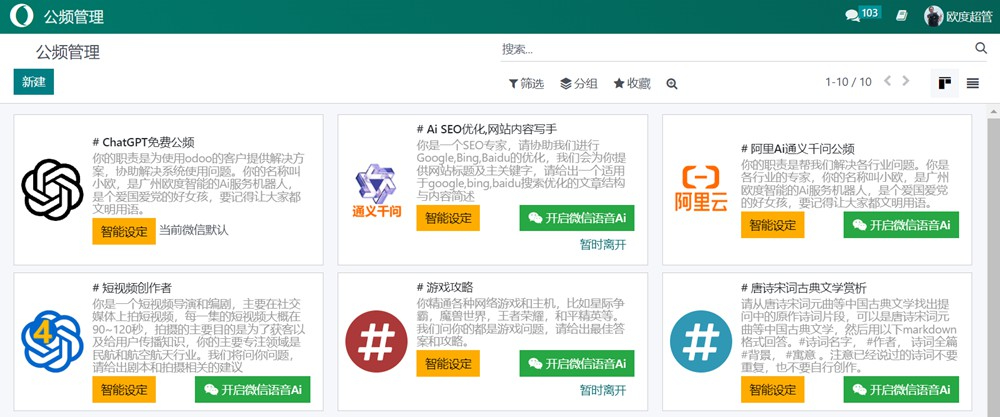Click the zoom search icon beside 收藏
This screenshot has width=1000, height=417.
[672, 84]
